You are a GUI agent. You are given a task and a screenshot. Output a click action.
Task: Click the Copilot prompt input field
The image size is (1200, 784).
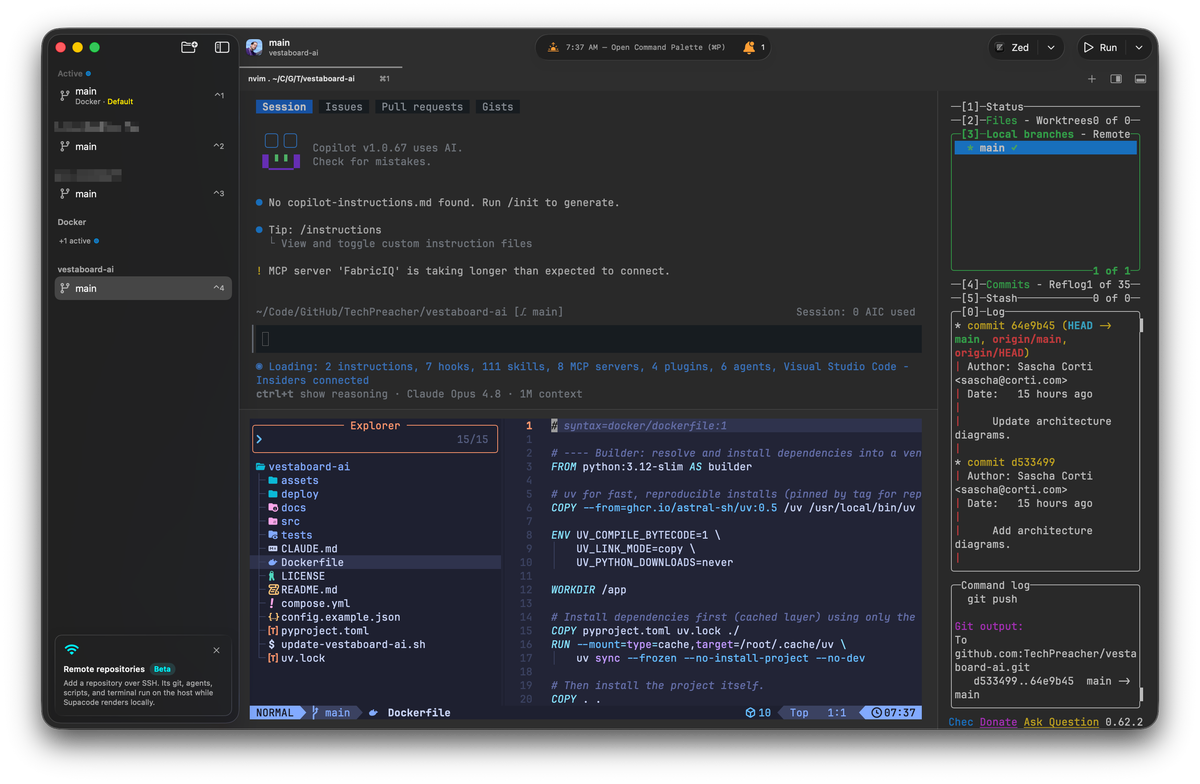pos(587,339)
